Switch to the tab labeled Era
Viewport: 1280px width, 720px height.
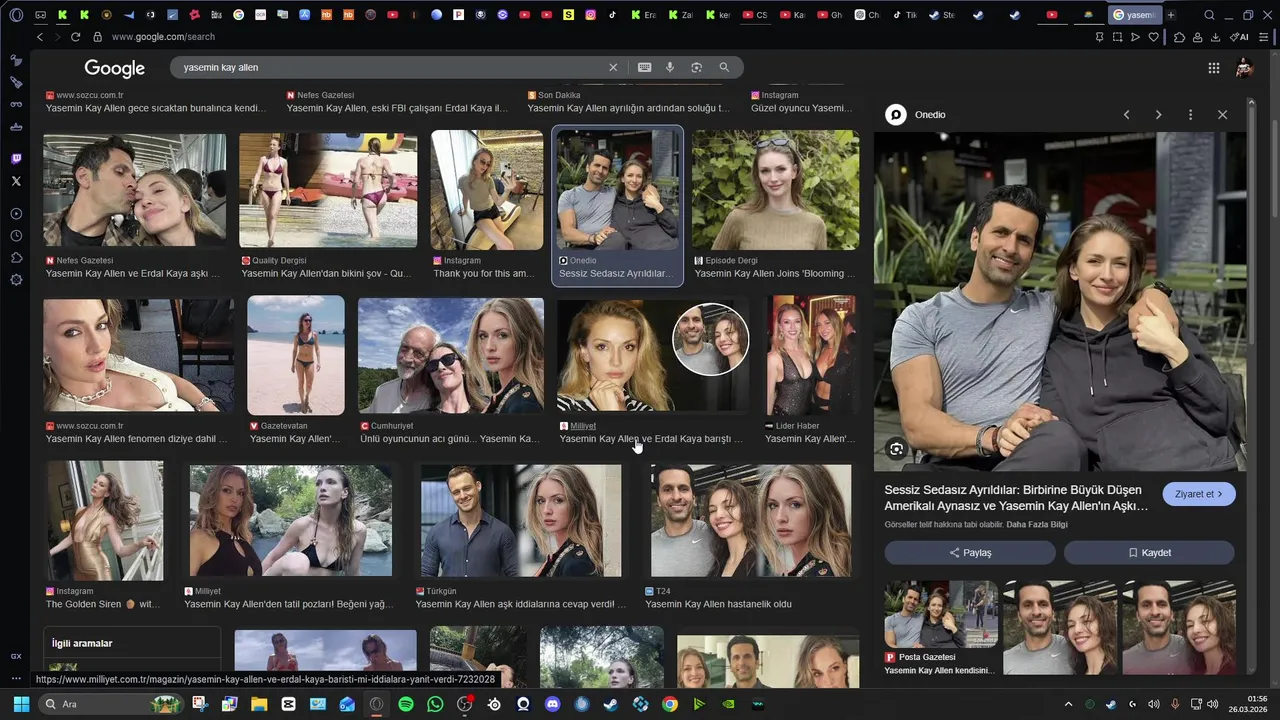point(643,15)
